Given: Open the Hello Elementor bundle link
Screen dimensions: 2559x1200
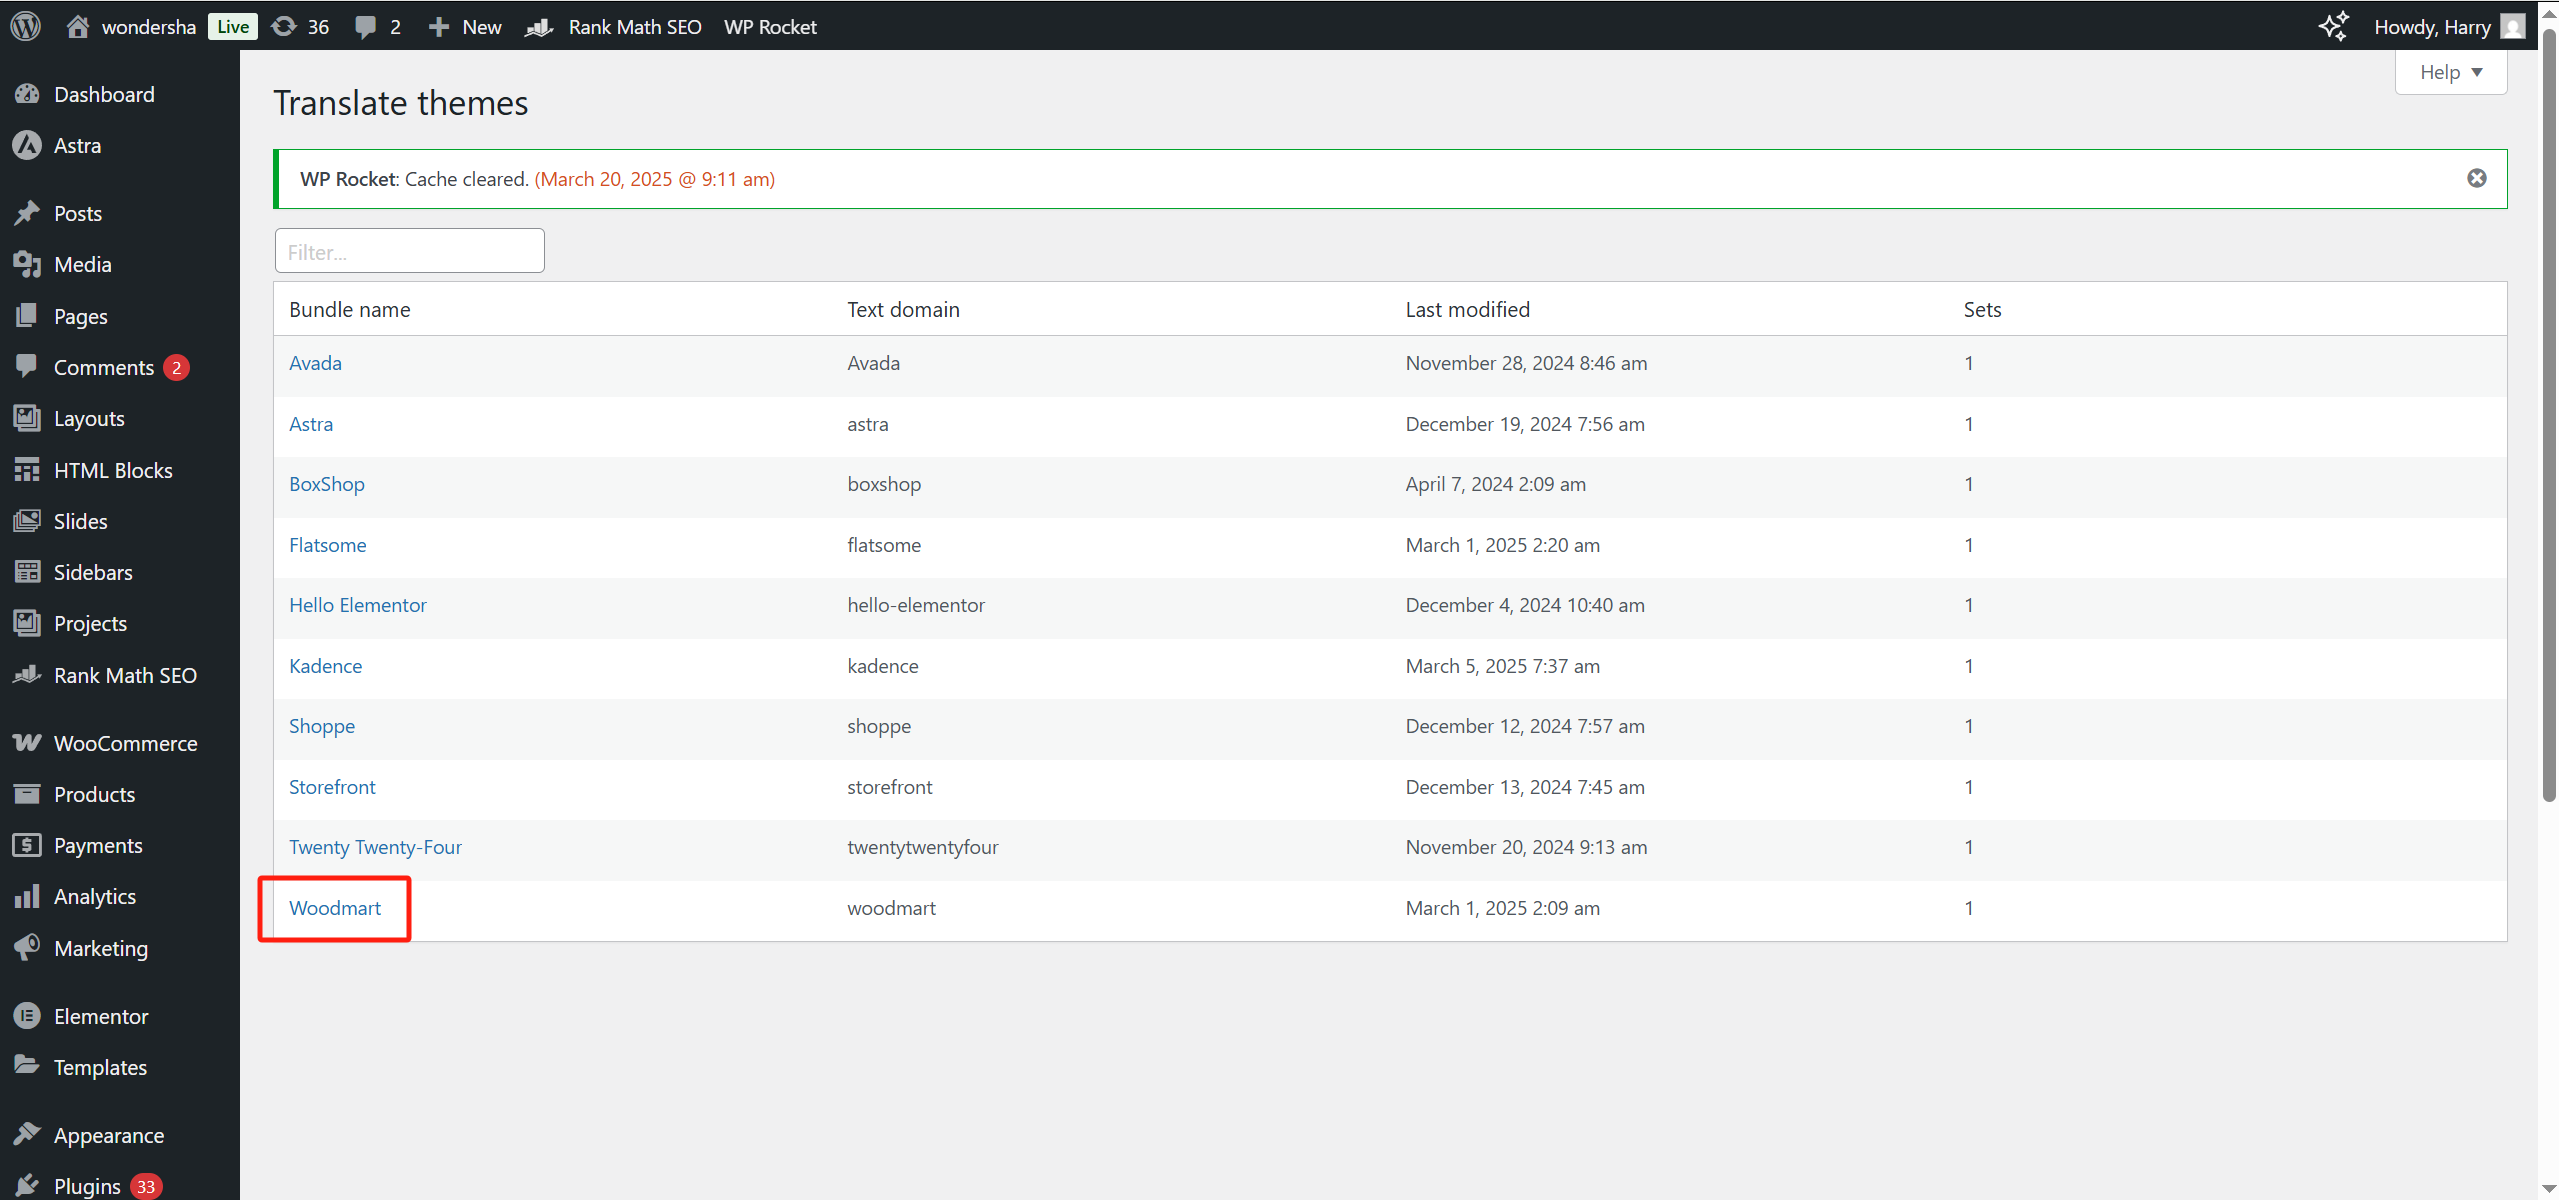Looking at the screenshot, I should click(358, 605).
